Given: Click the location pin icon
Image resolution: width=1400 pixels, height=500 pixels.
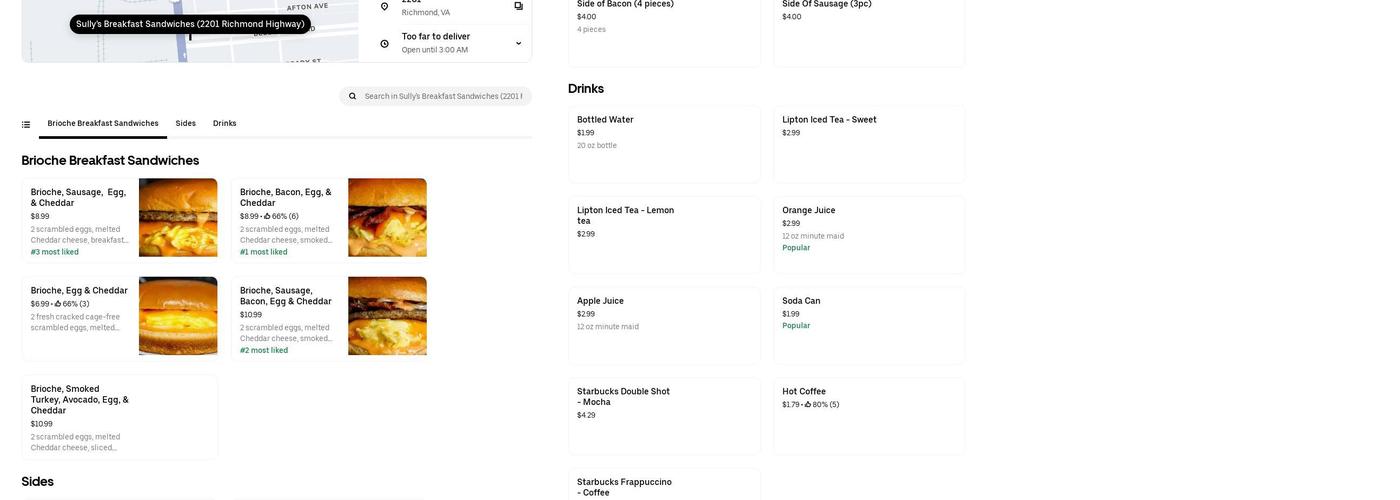Looking at the screenshot, I should click(384, 6).
